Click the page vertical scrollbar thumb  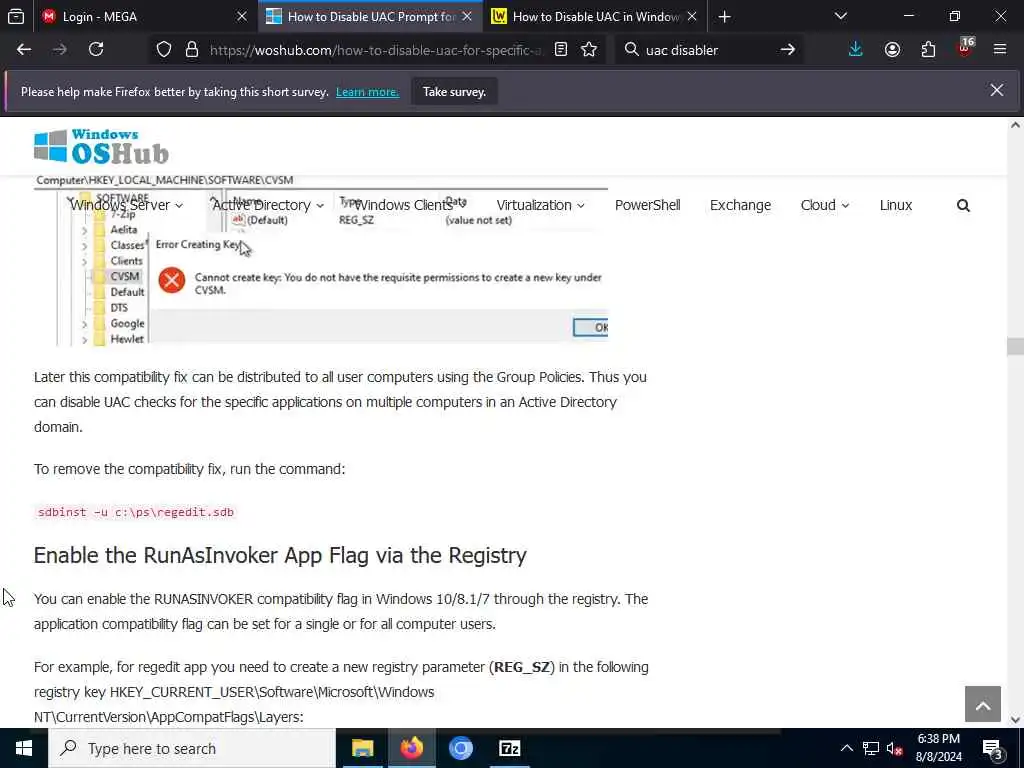coord(1015,346)
